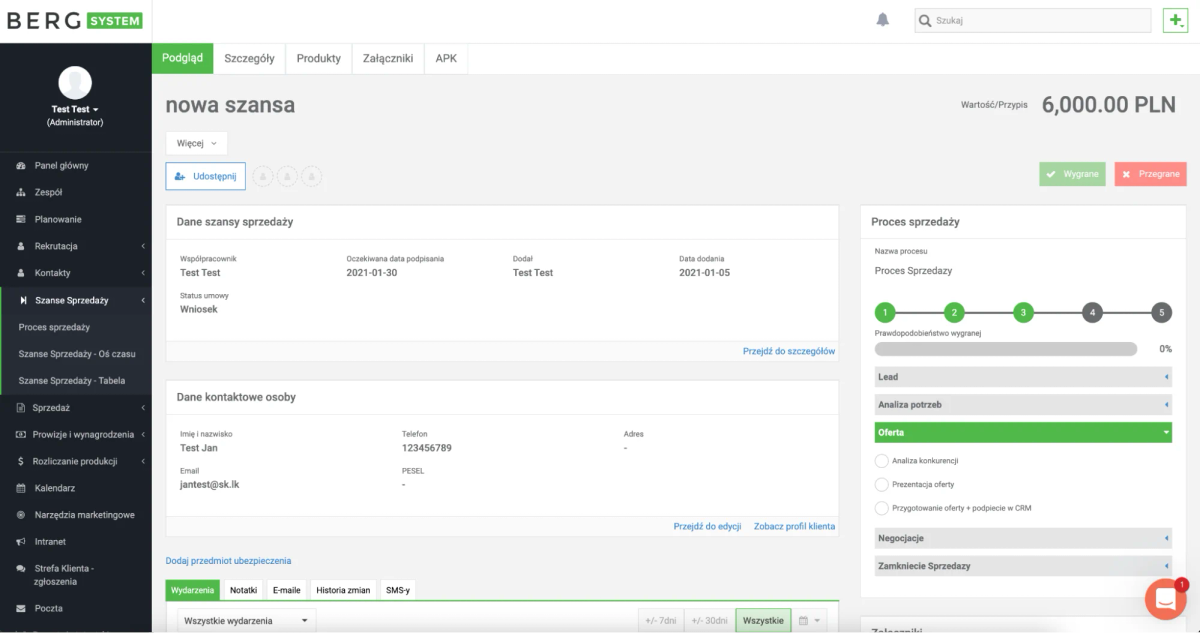Image resolution: width=1200 pixels, height=633 pixels.
Task: Mark the opportunity as Przegrane
Action: click(x=1150, y=174)
